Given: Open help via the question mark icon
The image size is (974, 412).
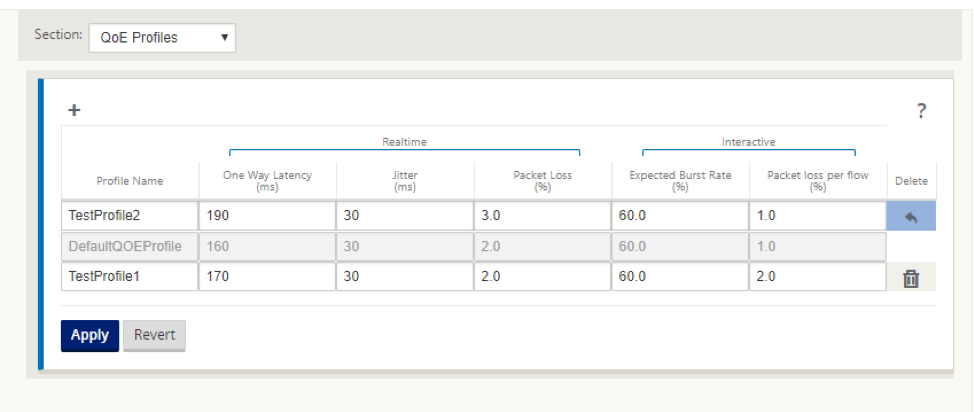Looking at the screenshot, I should 921,111.
